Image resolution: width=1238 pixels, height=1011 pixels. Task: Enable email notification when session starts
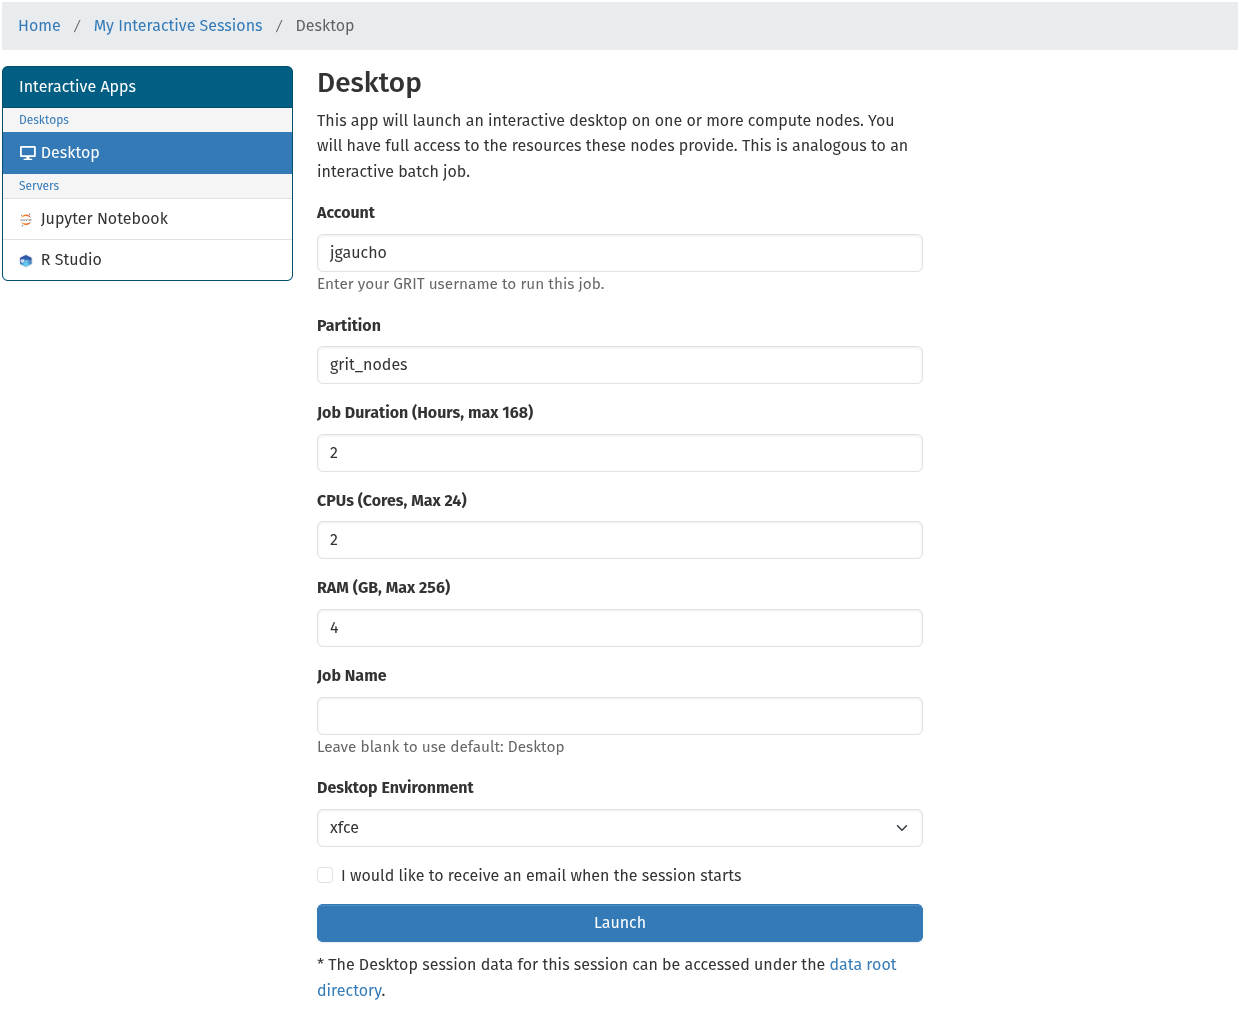coord(325,875)
